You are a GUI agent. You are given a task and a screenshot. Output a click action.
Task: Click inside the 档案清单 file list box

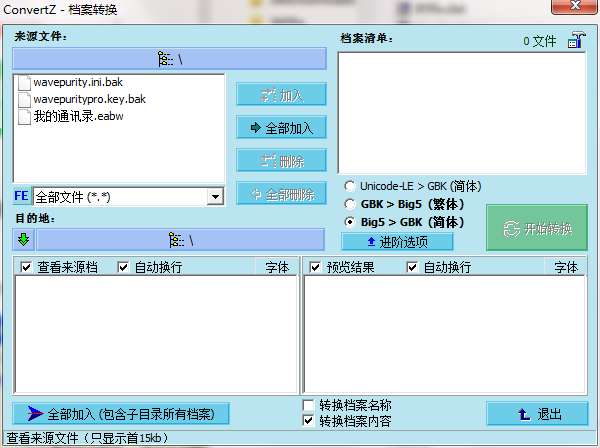point(462,113)
